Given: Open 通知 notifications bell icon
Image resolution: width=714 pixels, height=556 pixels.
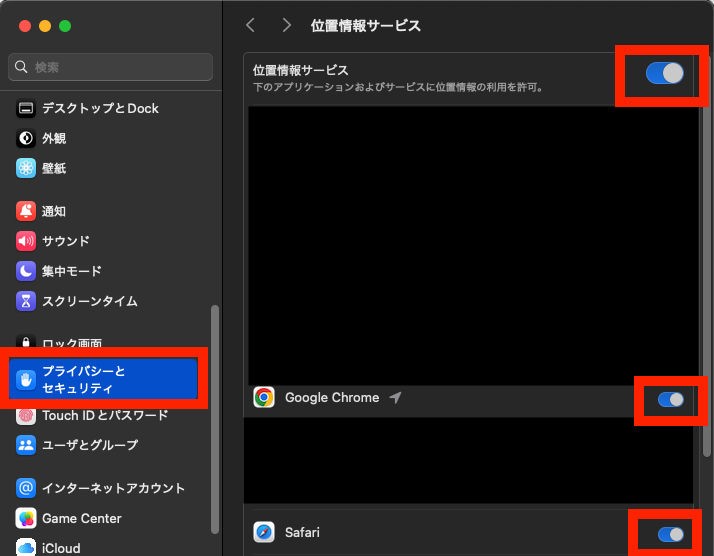Looking at the screenshot, I should coord(26,211).
